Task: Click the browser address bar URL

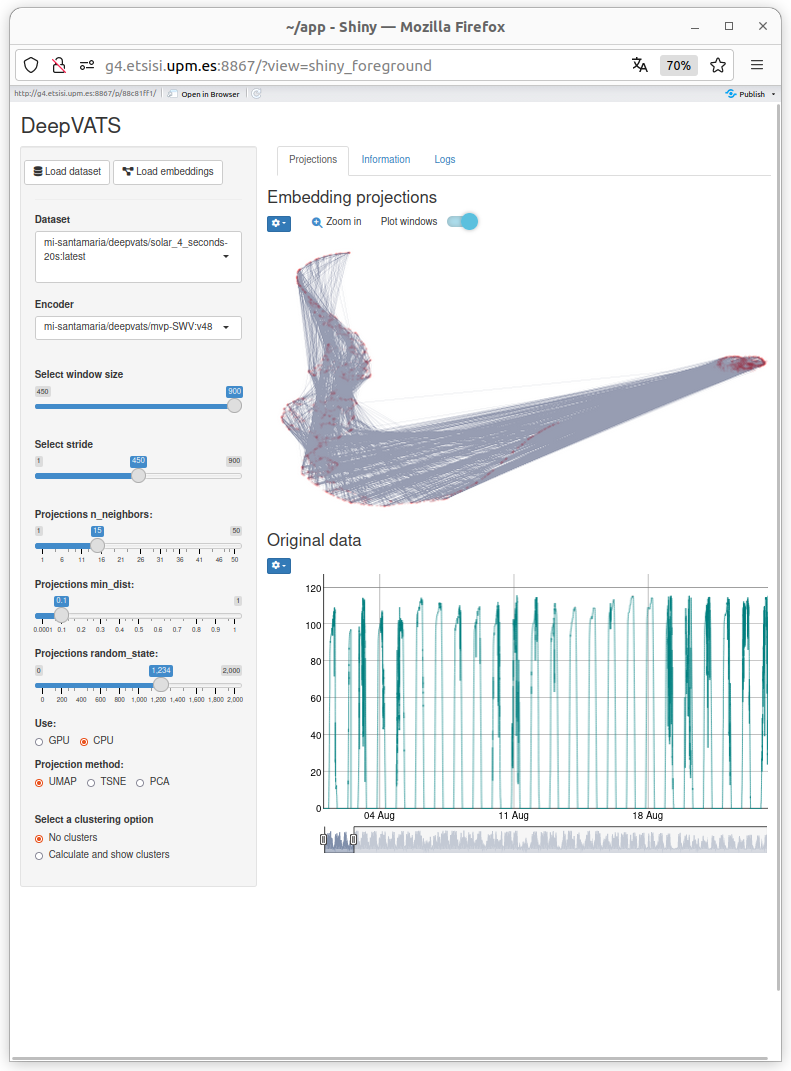Action: [x=268, y=66]
